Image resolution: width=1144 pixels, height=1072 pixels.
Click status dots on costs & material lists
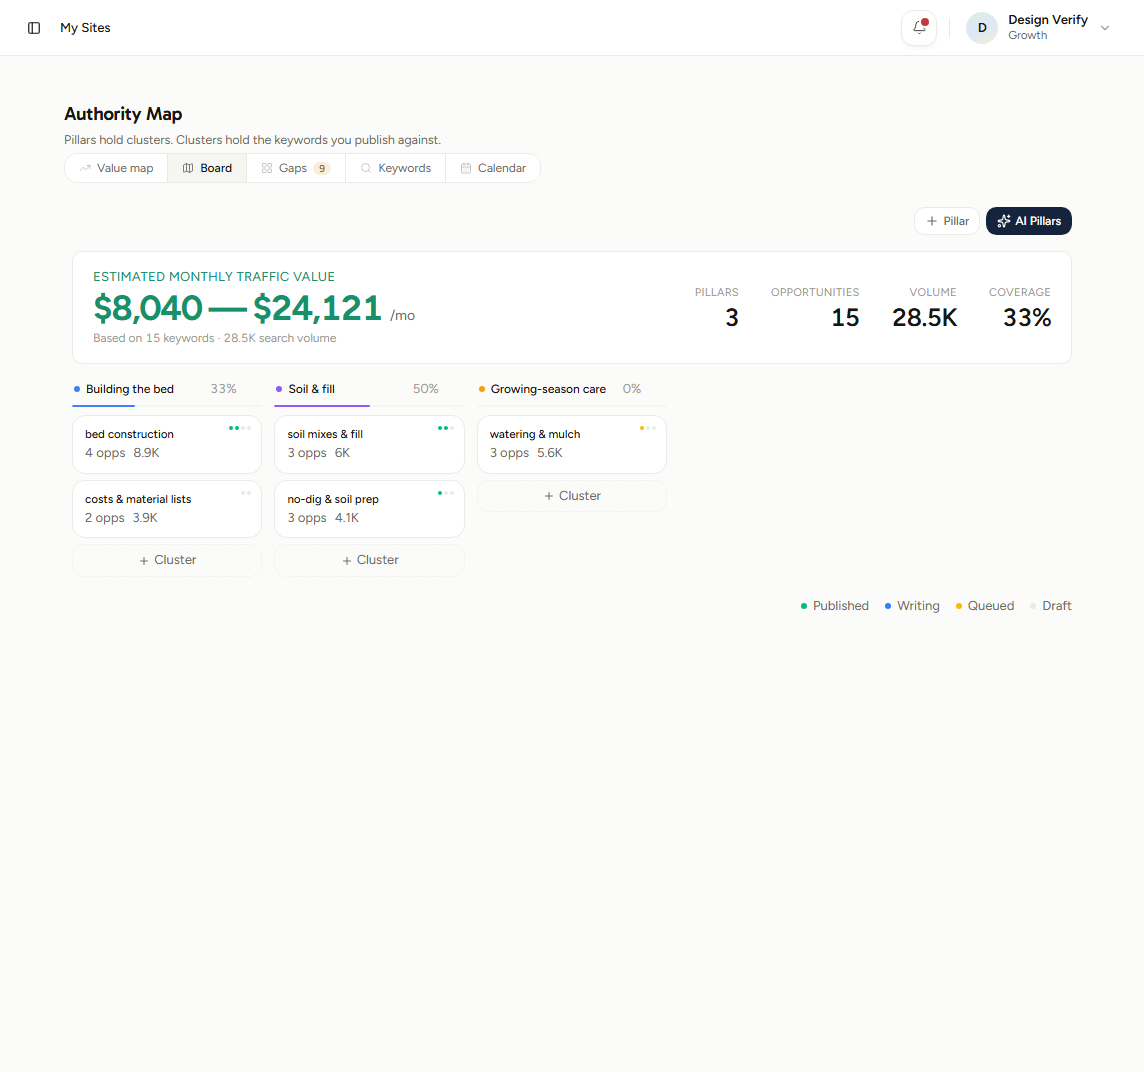[x=246, y=493]
